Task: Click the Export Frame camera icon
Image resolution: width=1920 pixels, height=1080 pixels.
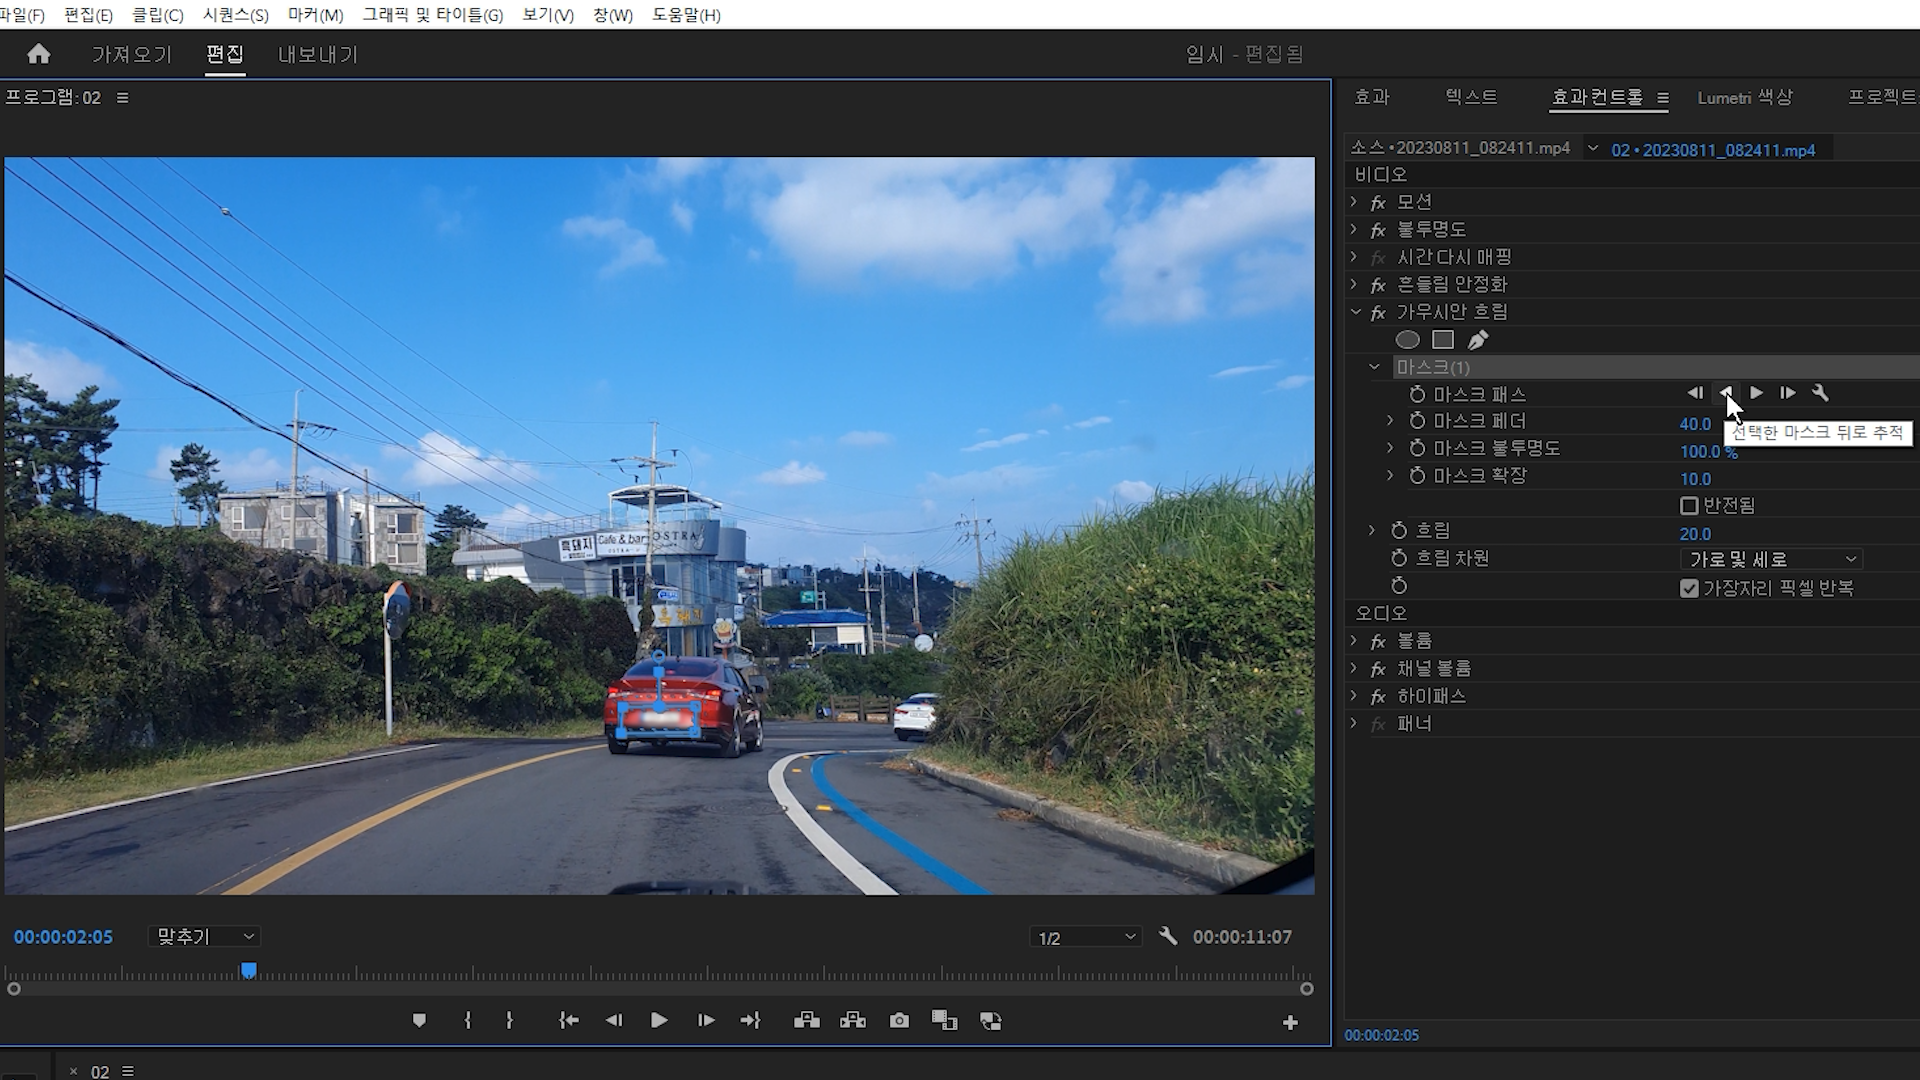Action: (899, 1021)
